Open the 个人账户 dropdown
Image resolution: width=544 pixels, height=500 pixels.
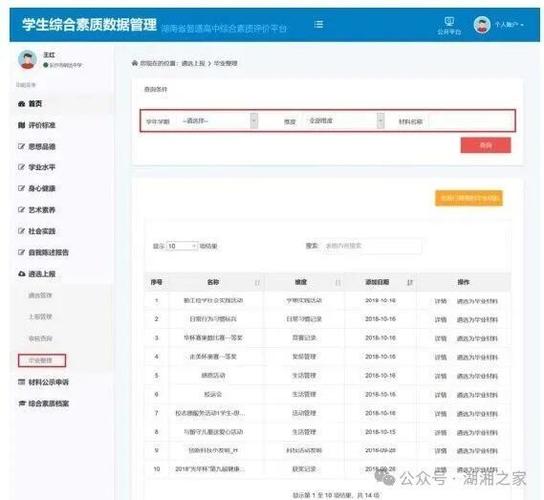(x=509, y=25)
